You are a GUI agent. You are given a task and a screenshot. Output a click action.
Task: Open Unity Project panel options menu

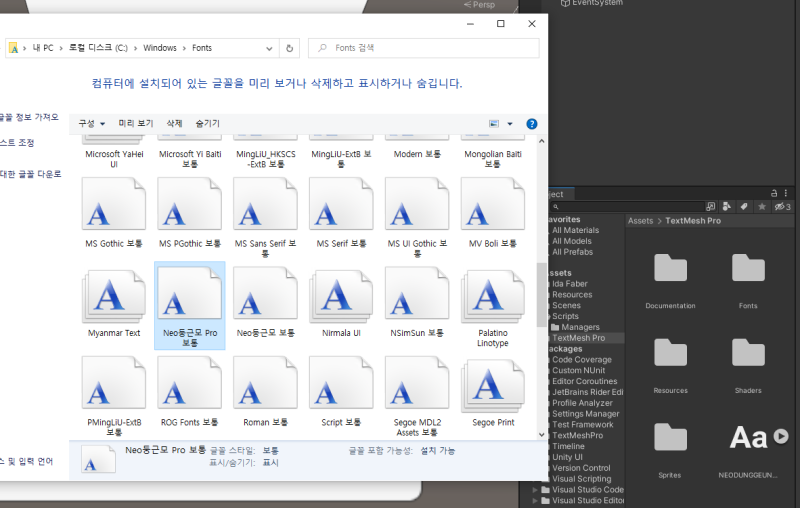pyautogui.click(x=786, y=193)
